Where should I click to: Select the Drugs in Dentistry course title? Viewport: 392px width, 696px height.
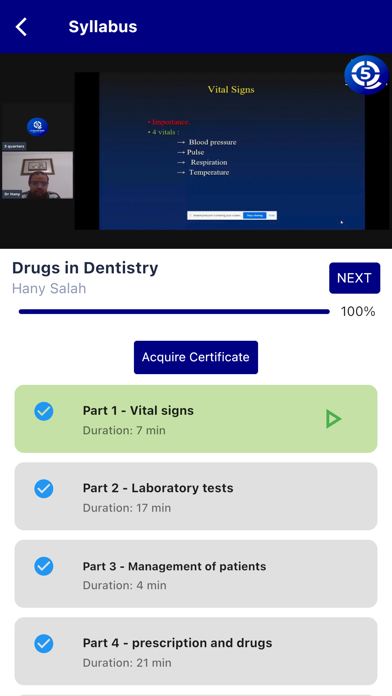(85, 268)
